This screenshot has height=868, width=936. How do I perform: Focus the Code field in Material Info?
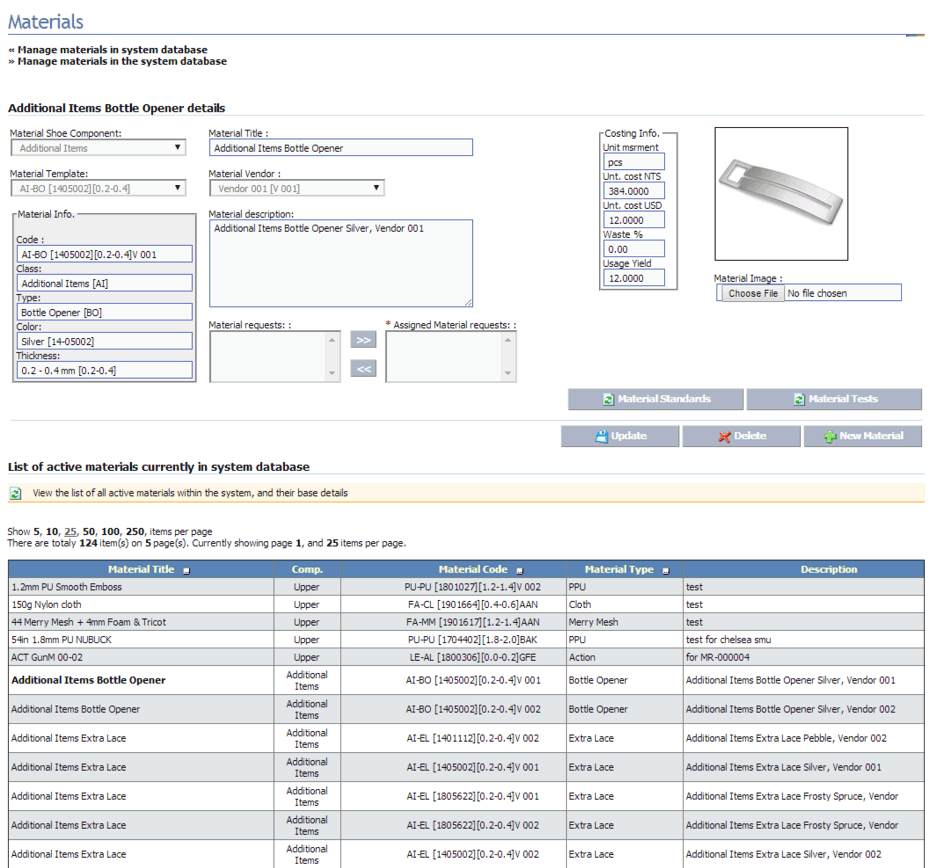point(104,254)
